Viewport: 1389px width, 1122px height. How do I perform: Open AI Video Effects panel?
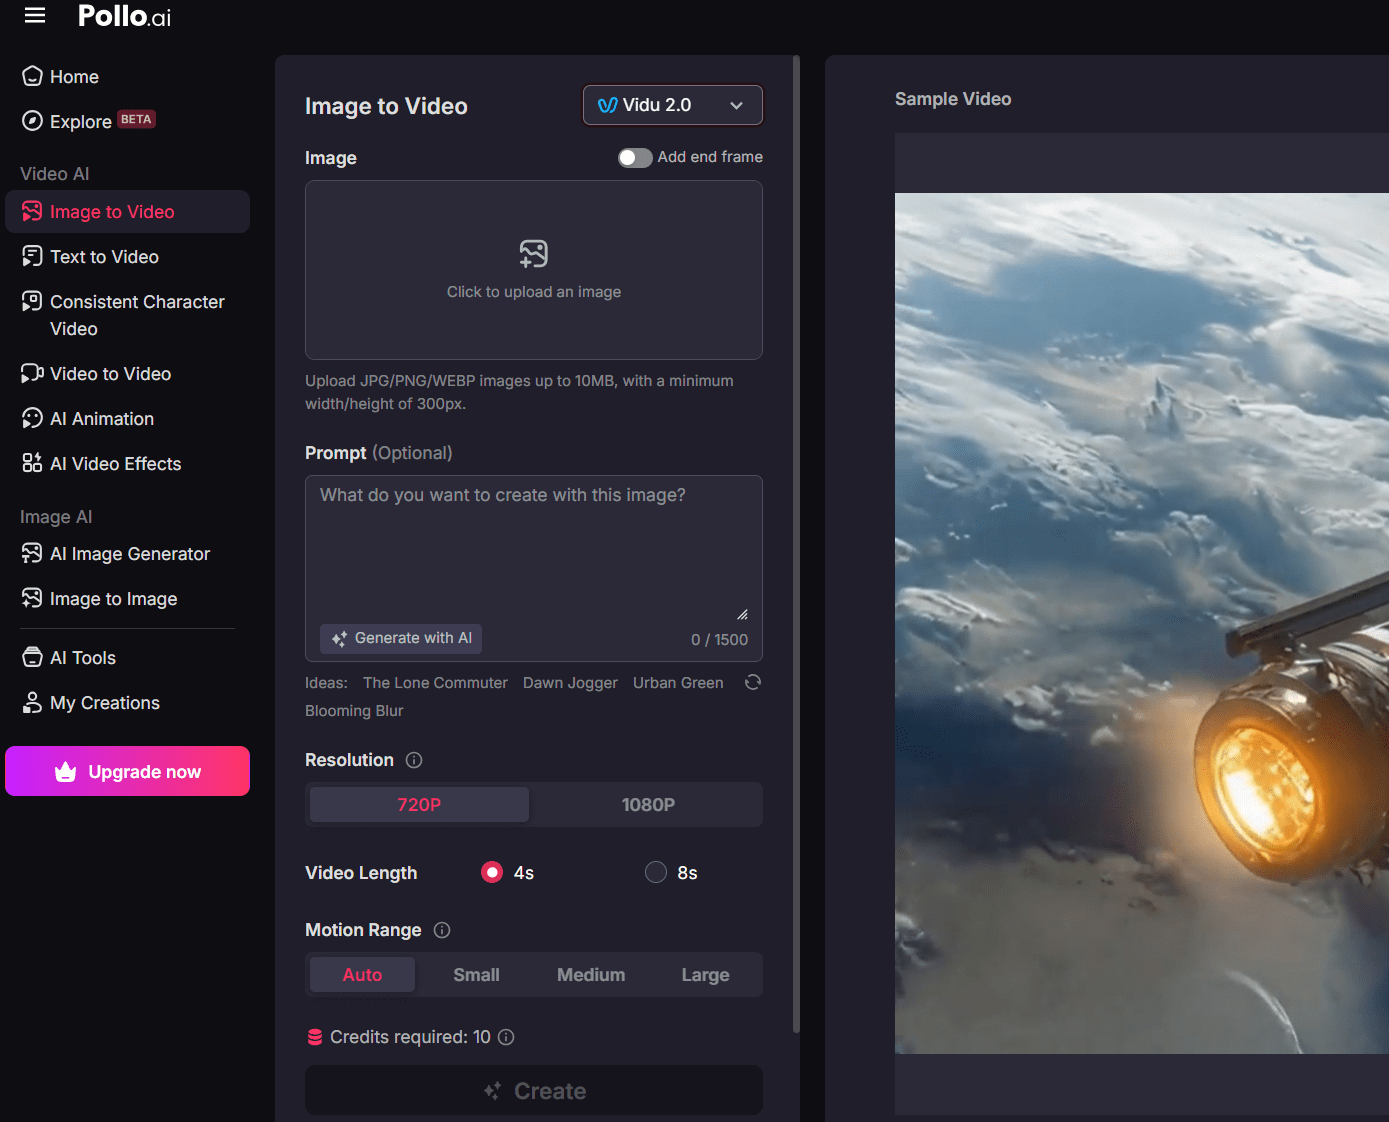coord(115,463)
